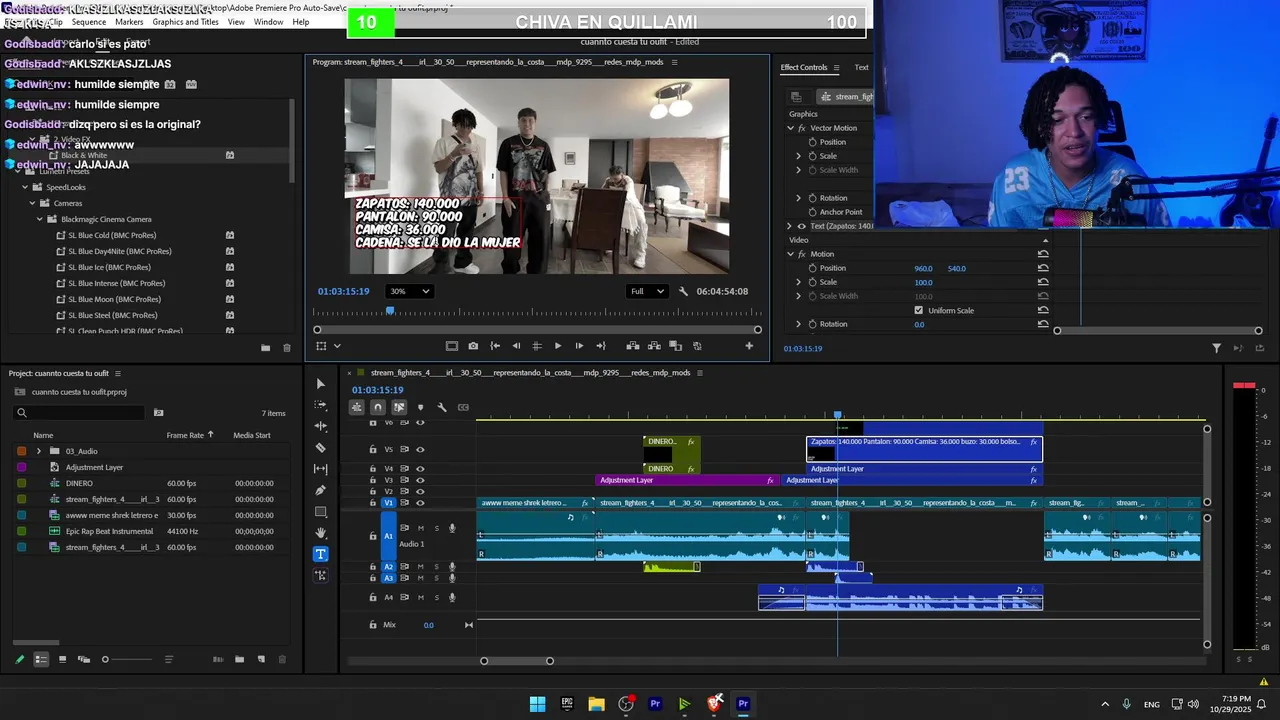Toggle Uniform Scale checkbox
Screen dimensions: 1280x720
[919, 310]
